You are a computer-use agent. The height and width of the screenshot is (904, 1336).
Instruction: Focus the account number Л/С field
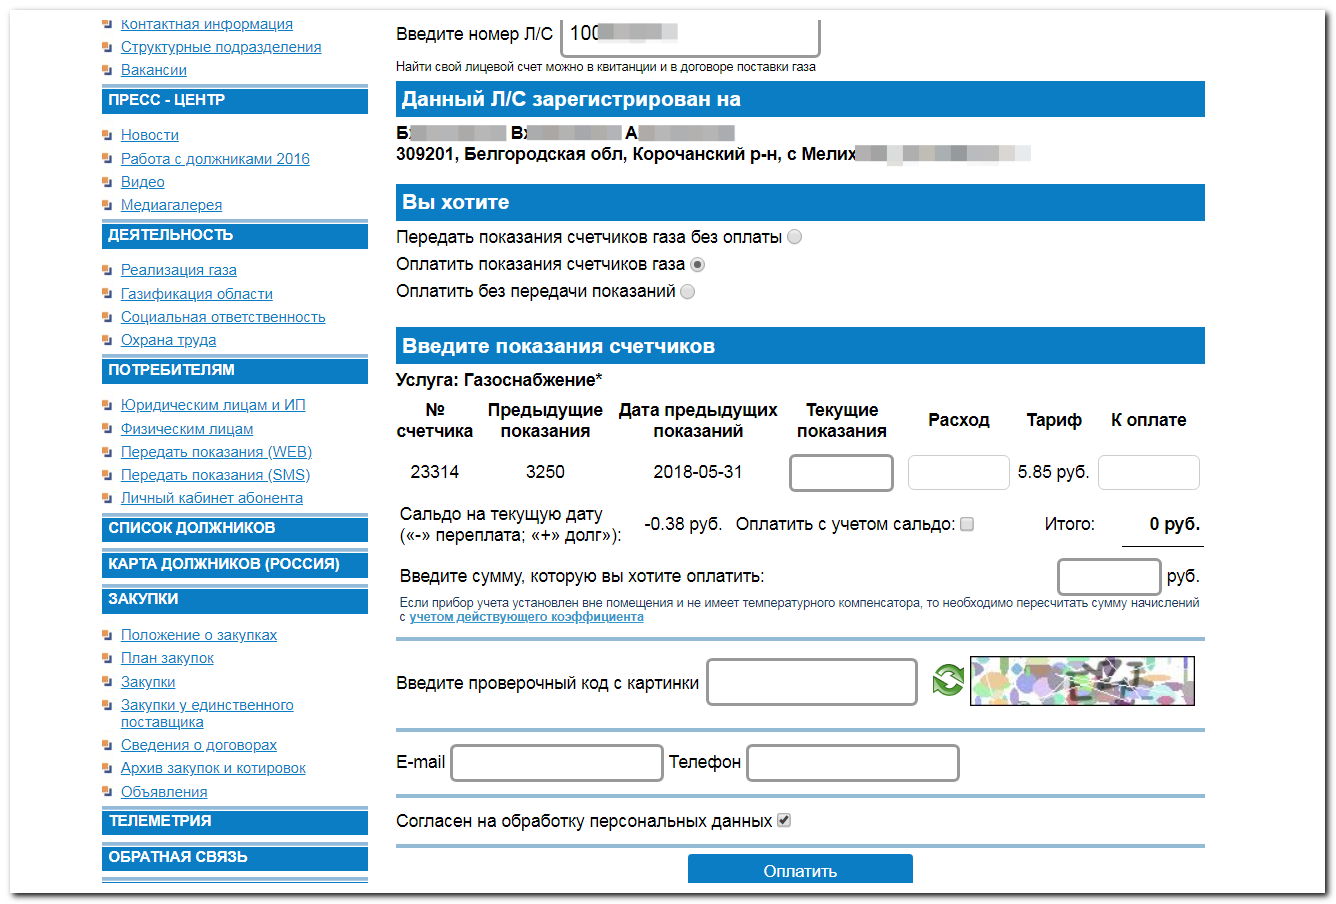click(690, 36)
